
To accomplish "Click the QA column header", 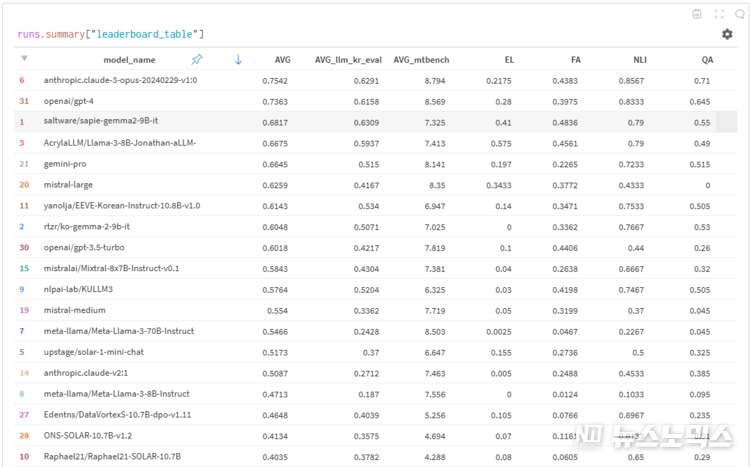I will pyautogui.click(x=707, y=60).
